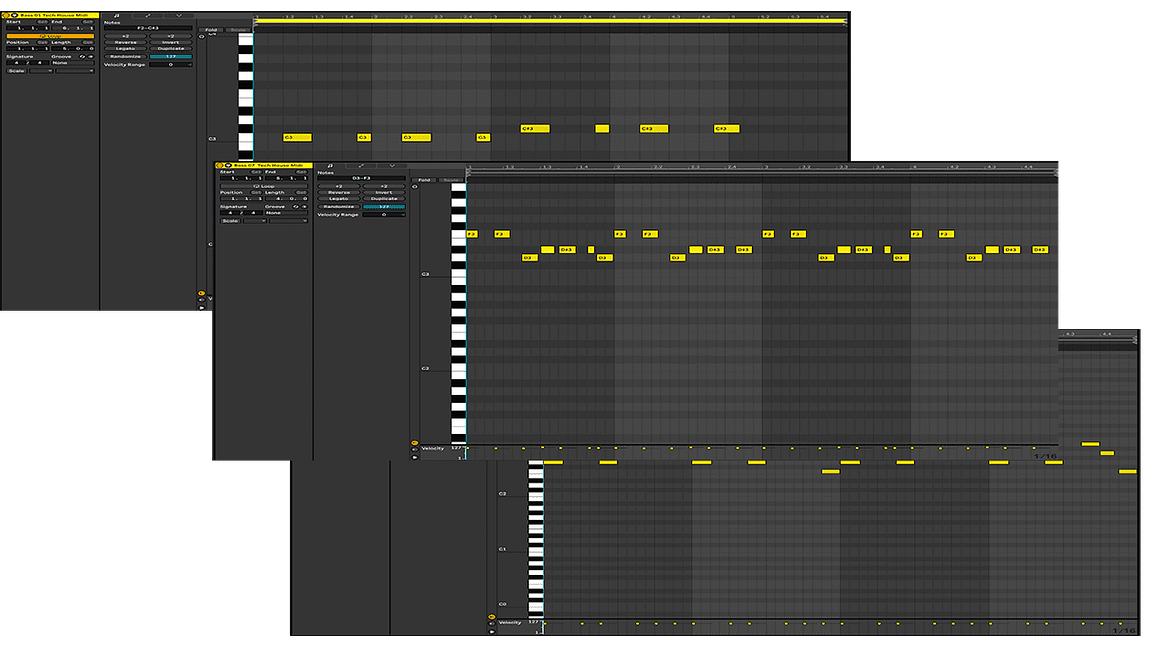Click commit groove icon in Bass 07 panel
This screenshot has height=658, width=1170.
click(x=304, y=207)
